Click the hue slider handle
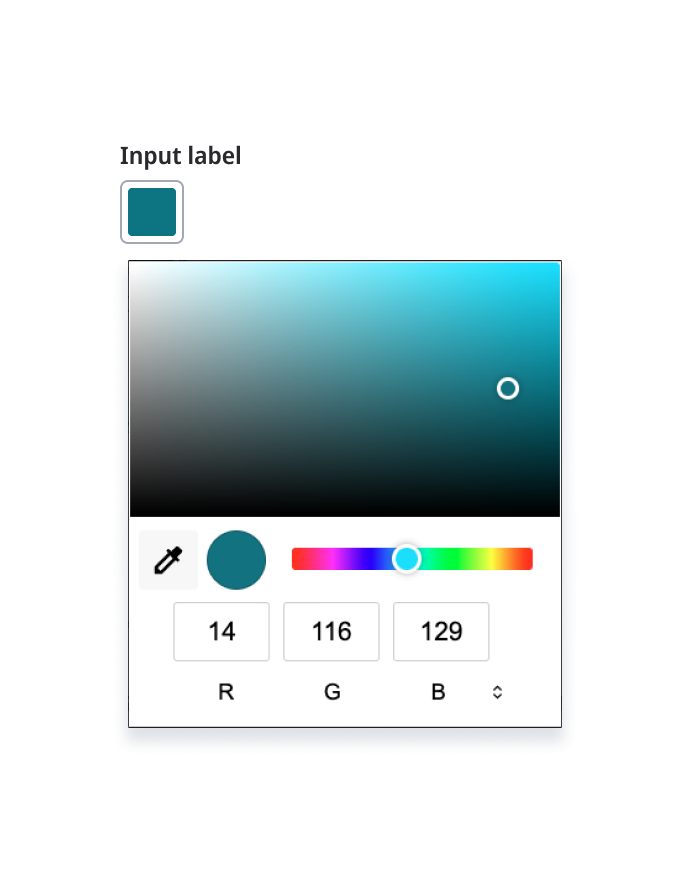Image resolution: width=690 pixels, height=872 pixels. pyautogui.click(x=407, y=559)
